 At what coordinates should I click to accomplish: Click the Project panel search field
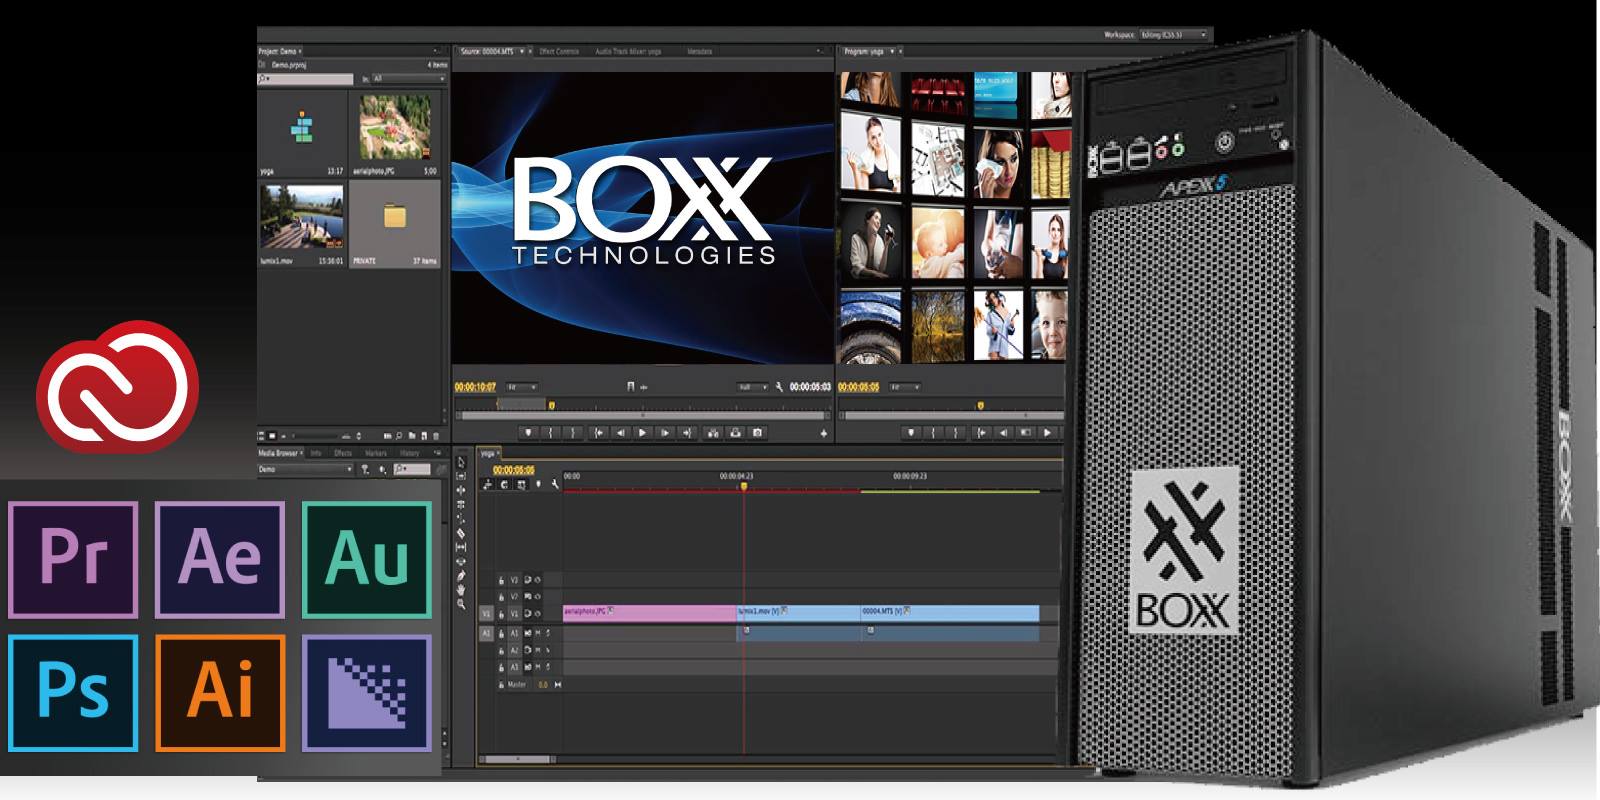305,78
